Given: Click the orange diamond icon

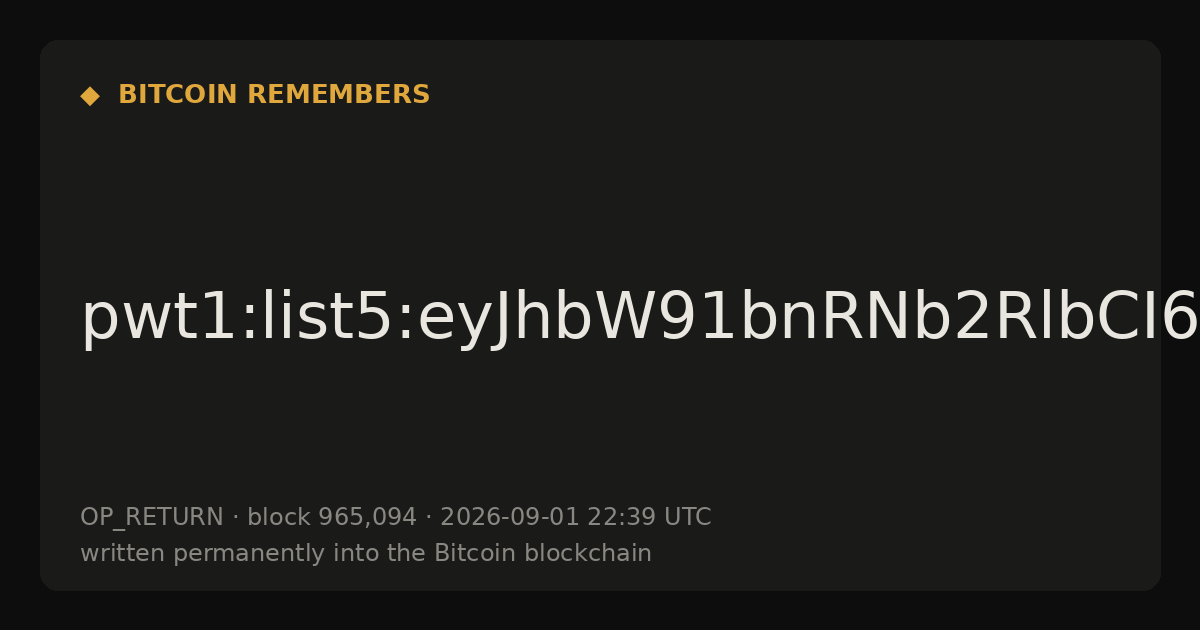Looking at the screenshot, I should [90, 96].
